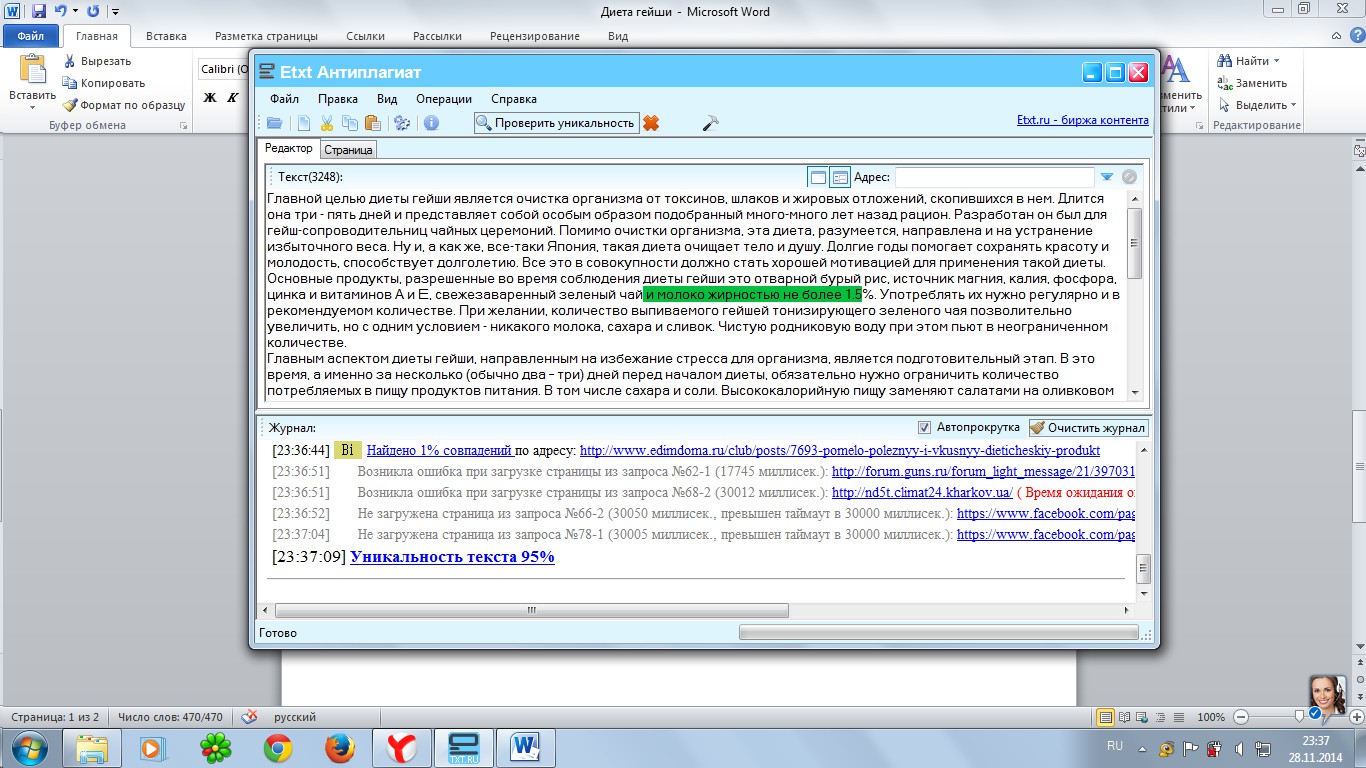Screen dimensions: 1366x768
Task: Select the Редактор tab in Etxt
Action: [x=288, y=148]
